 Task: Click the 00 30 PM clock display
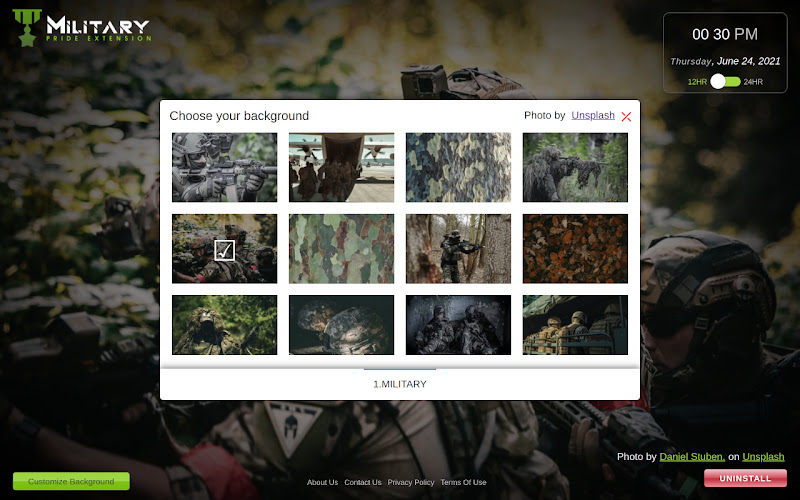(x=724, y=34)
